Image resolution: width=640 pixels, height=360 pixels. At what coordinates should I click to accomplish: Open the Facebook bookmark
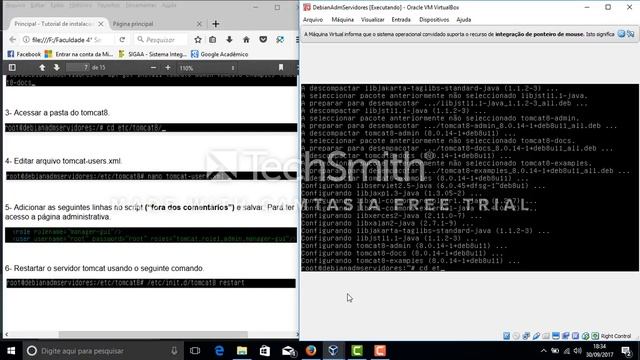pos(24,54)
